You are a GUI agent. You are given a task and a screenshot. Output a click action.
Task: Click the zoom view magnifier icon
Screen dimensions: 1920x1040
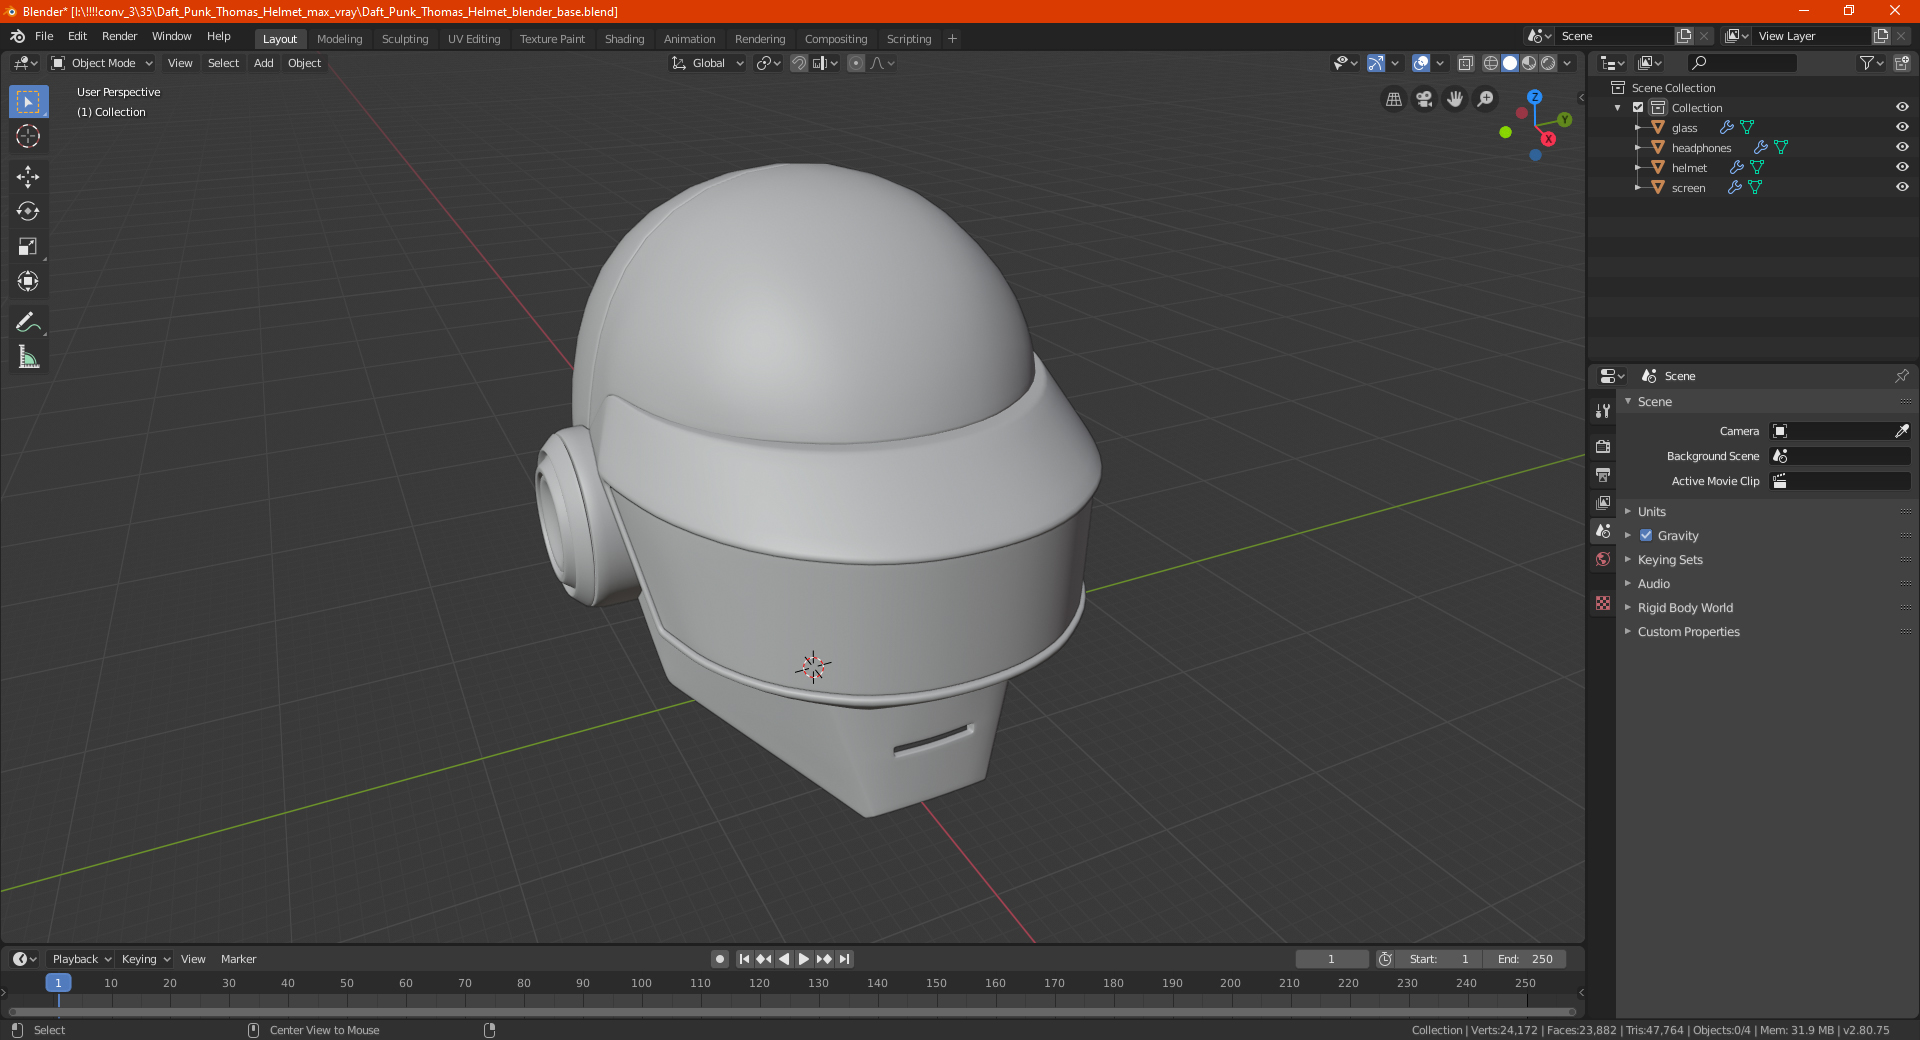tap(1486, 99)
